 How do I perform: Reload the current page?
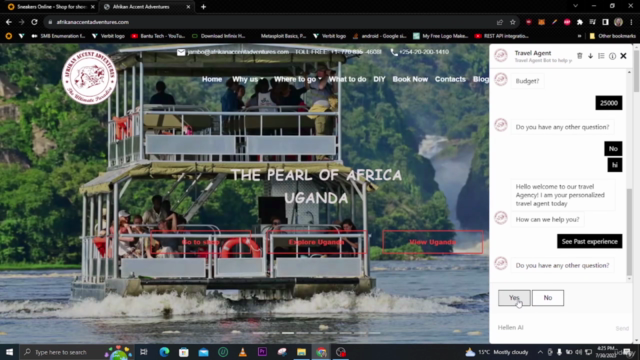[34, 22]
